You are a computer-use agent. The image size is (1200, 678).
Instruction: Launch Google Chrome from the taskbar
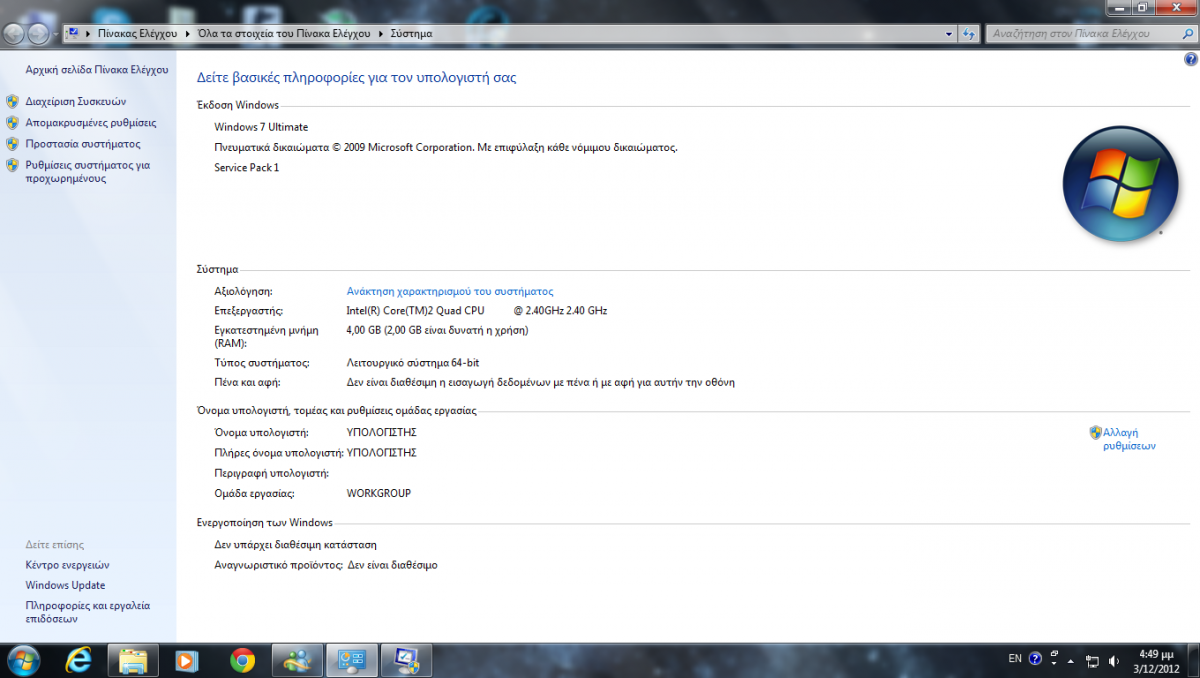pos(242,660)
